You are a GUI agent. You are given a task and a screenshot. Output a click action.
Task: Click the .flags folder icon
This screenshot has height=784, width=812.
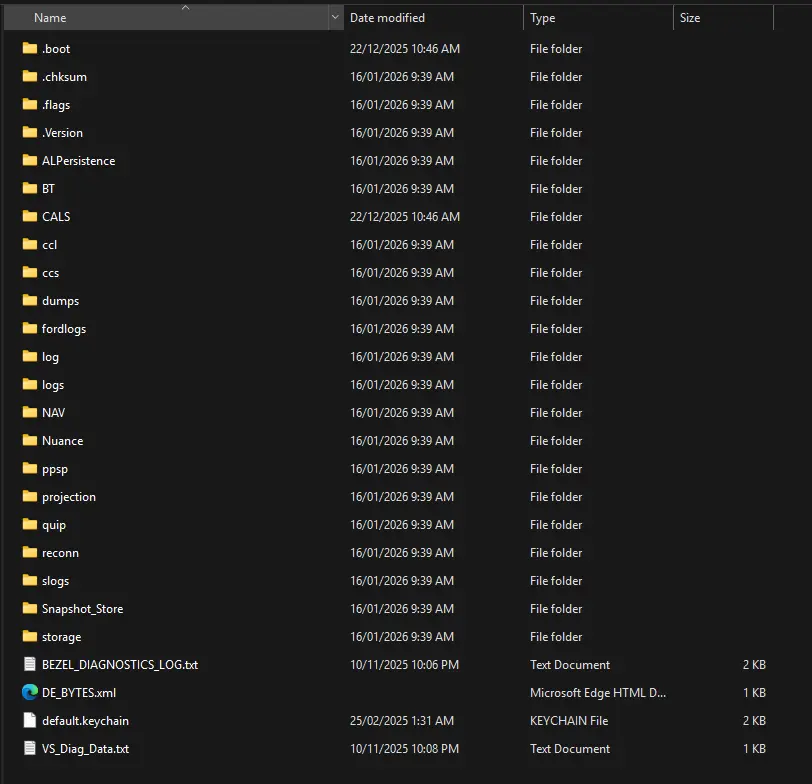pos(30,104)
